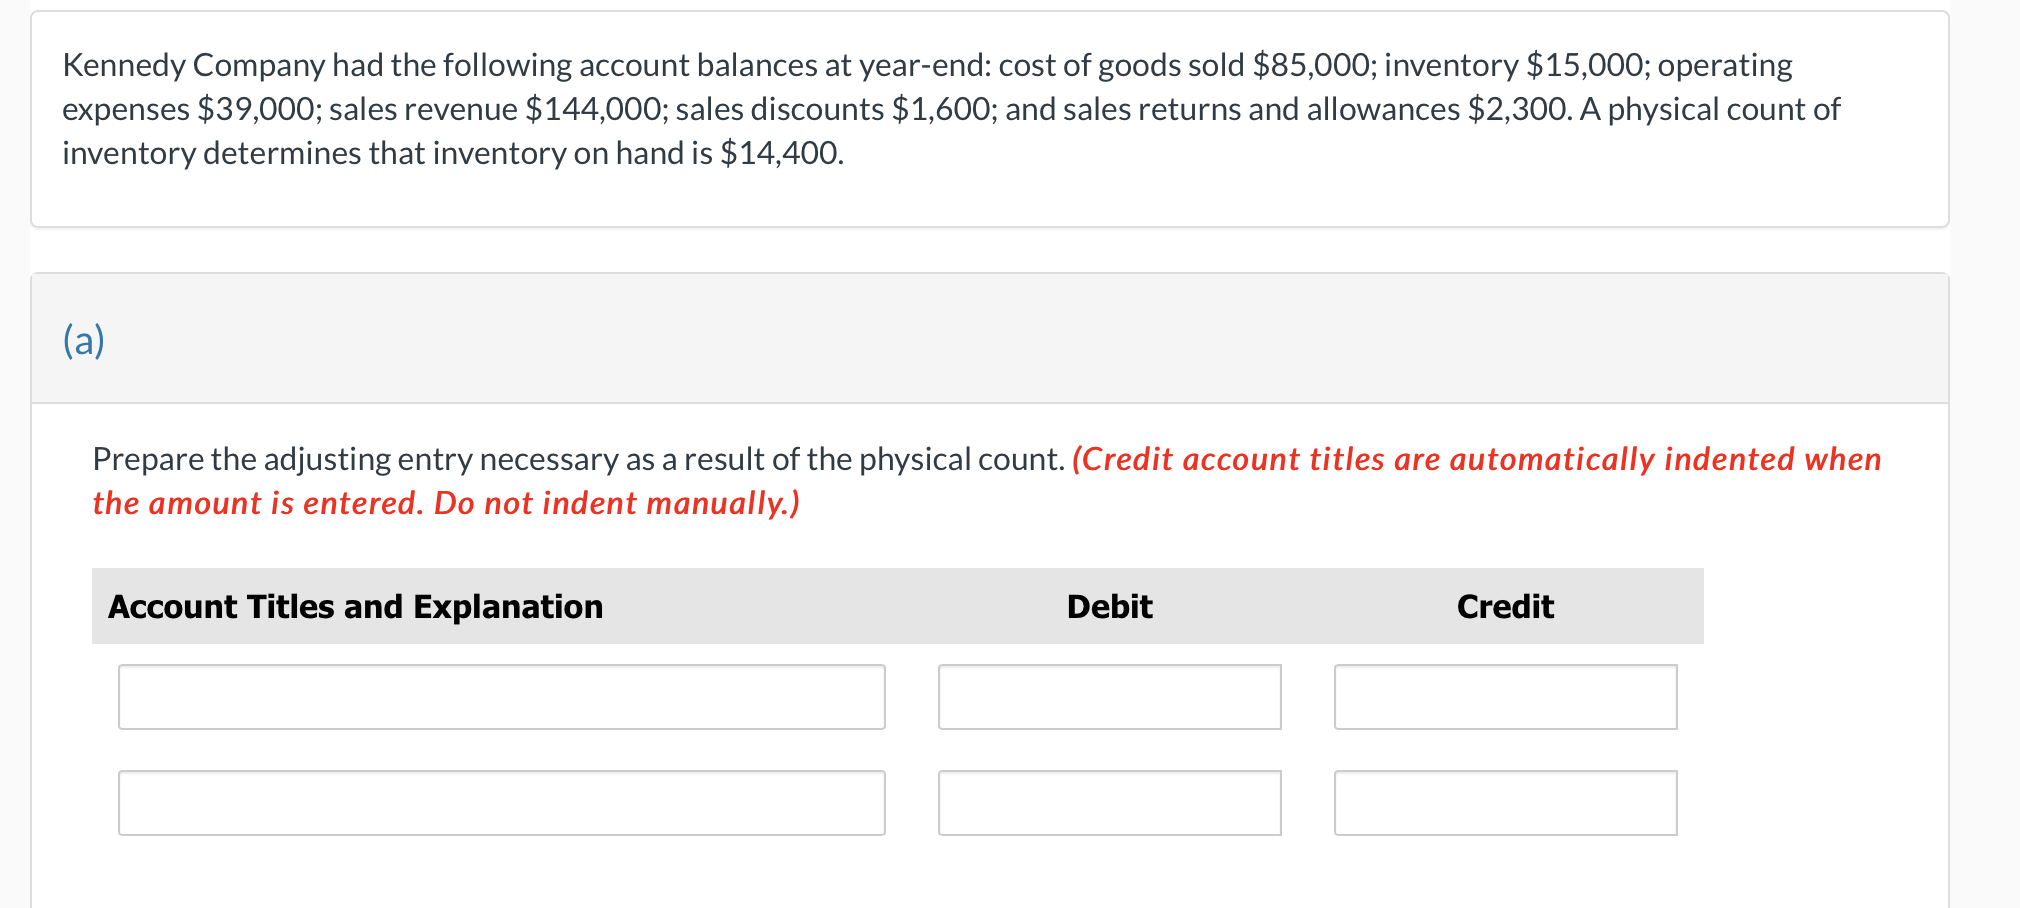Click the gray table header row
2020x908 pixels.
tap(898, 606)
